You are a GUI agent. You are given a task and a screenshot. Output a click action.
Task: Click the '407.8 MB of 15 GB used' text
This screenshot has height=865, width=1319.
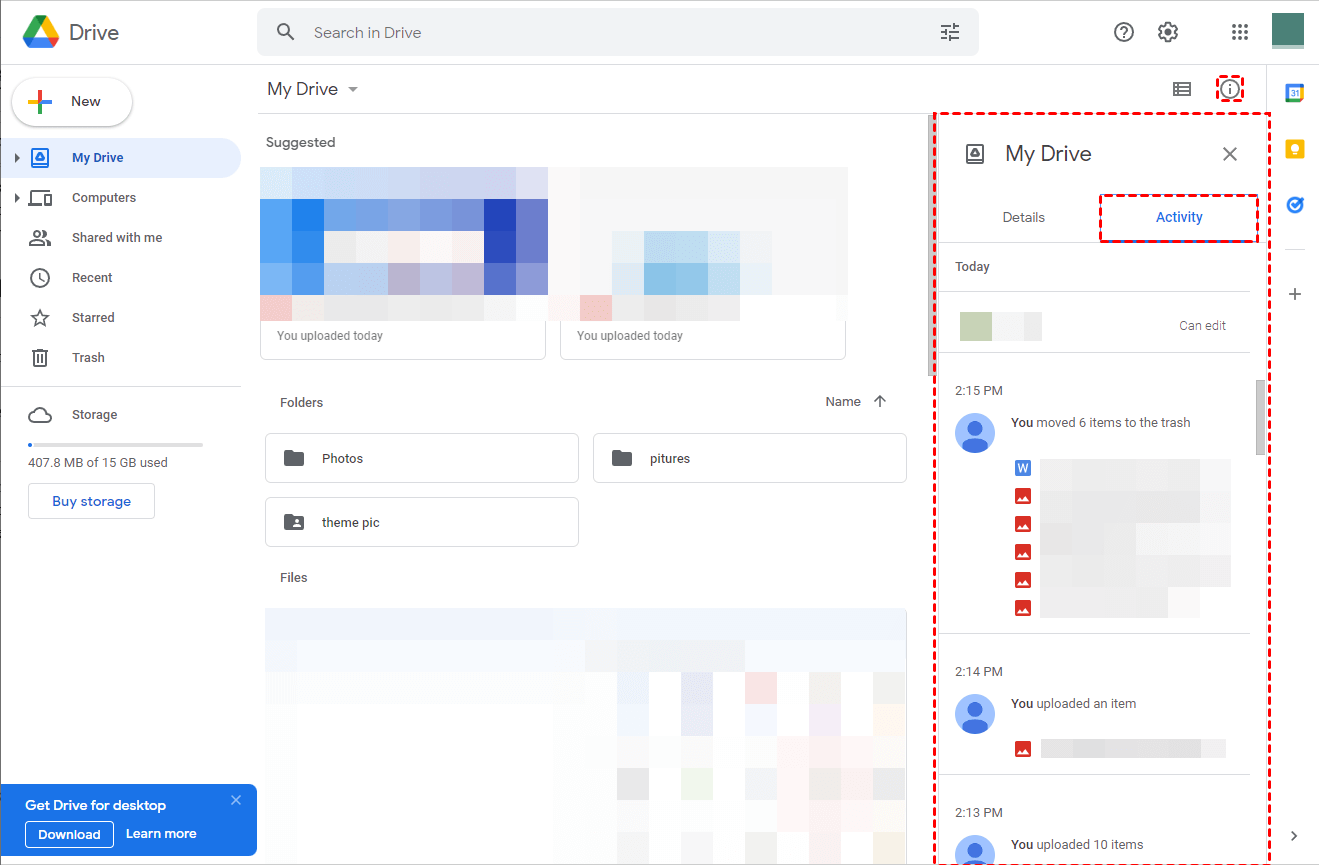click(x=98, y=463)
